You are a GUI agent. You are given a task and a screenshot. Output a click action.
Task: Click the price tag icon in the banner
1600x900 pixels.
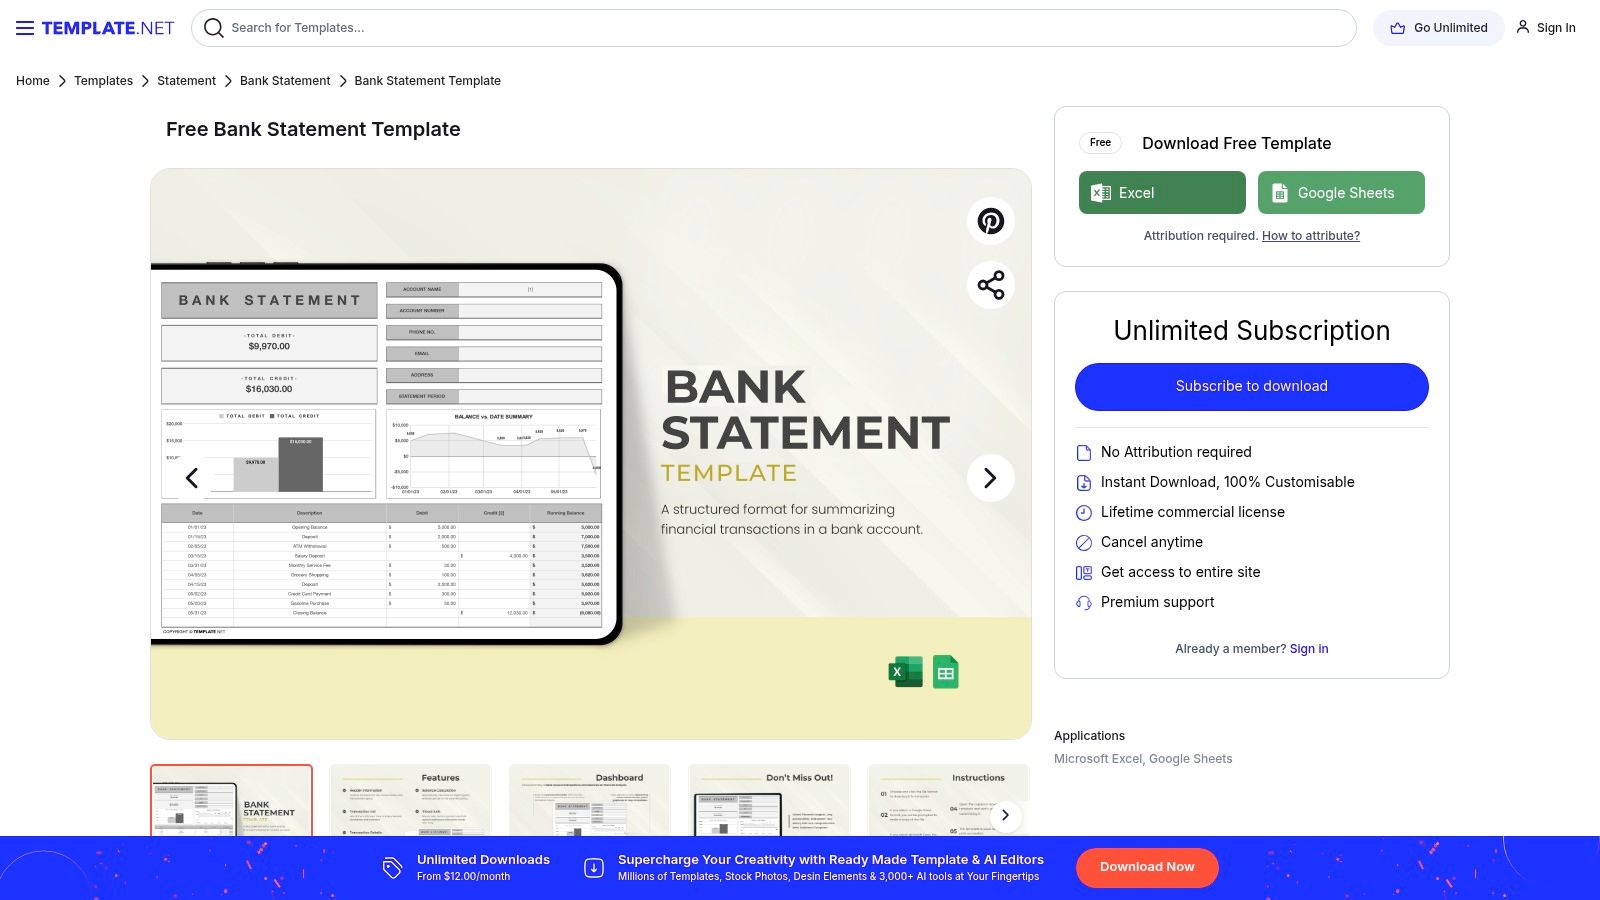(392, 868)
